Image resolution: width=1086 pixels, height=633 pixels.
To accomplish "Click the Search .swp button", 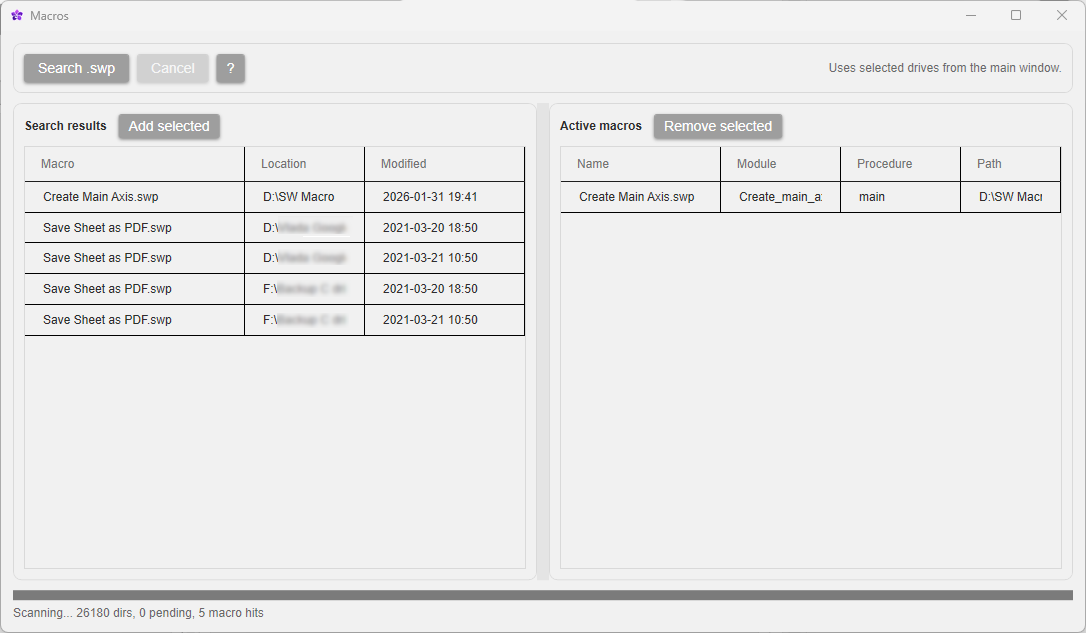I will (75, 68).
